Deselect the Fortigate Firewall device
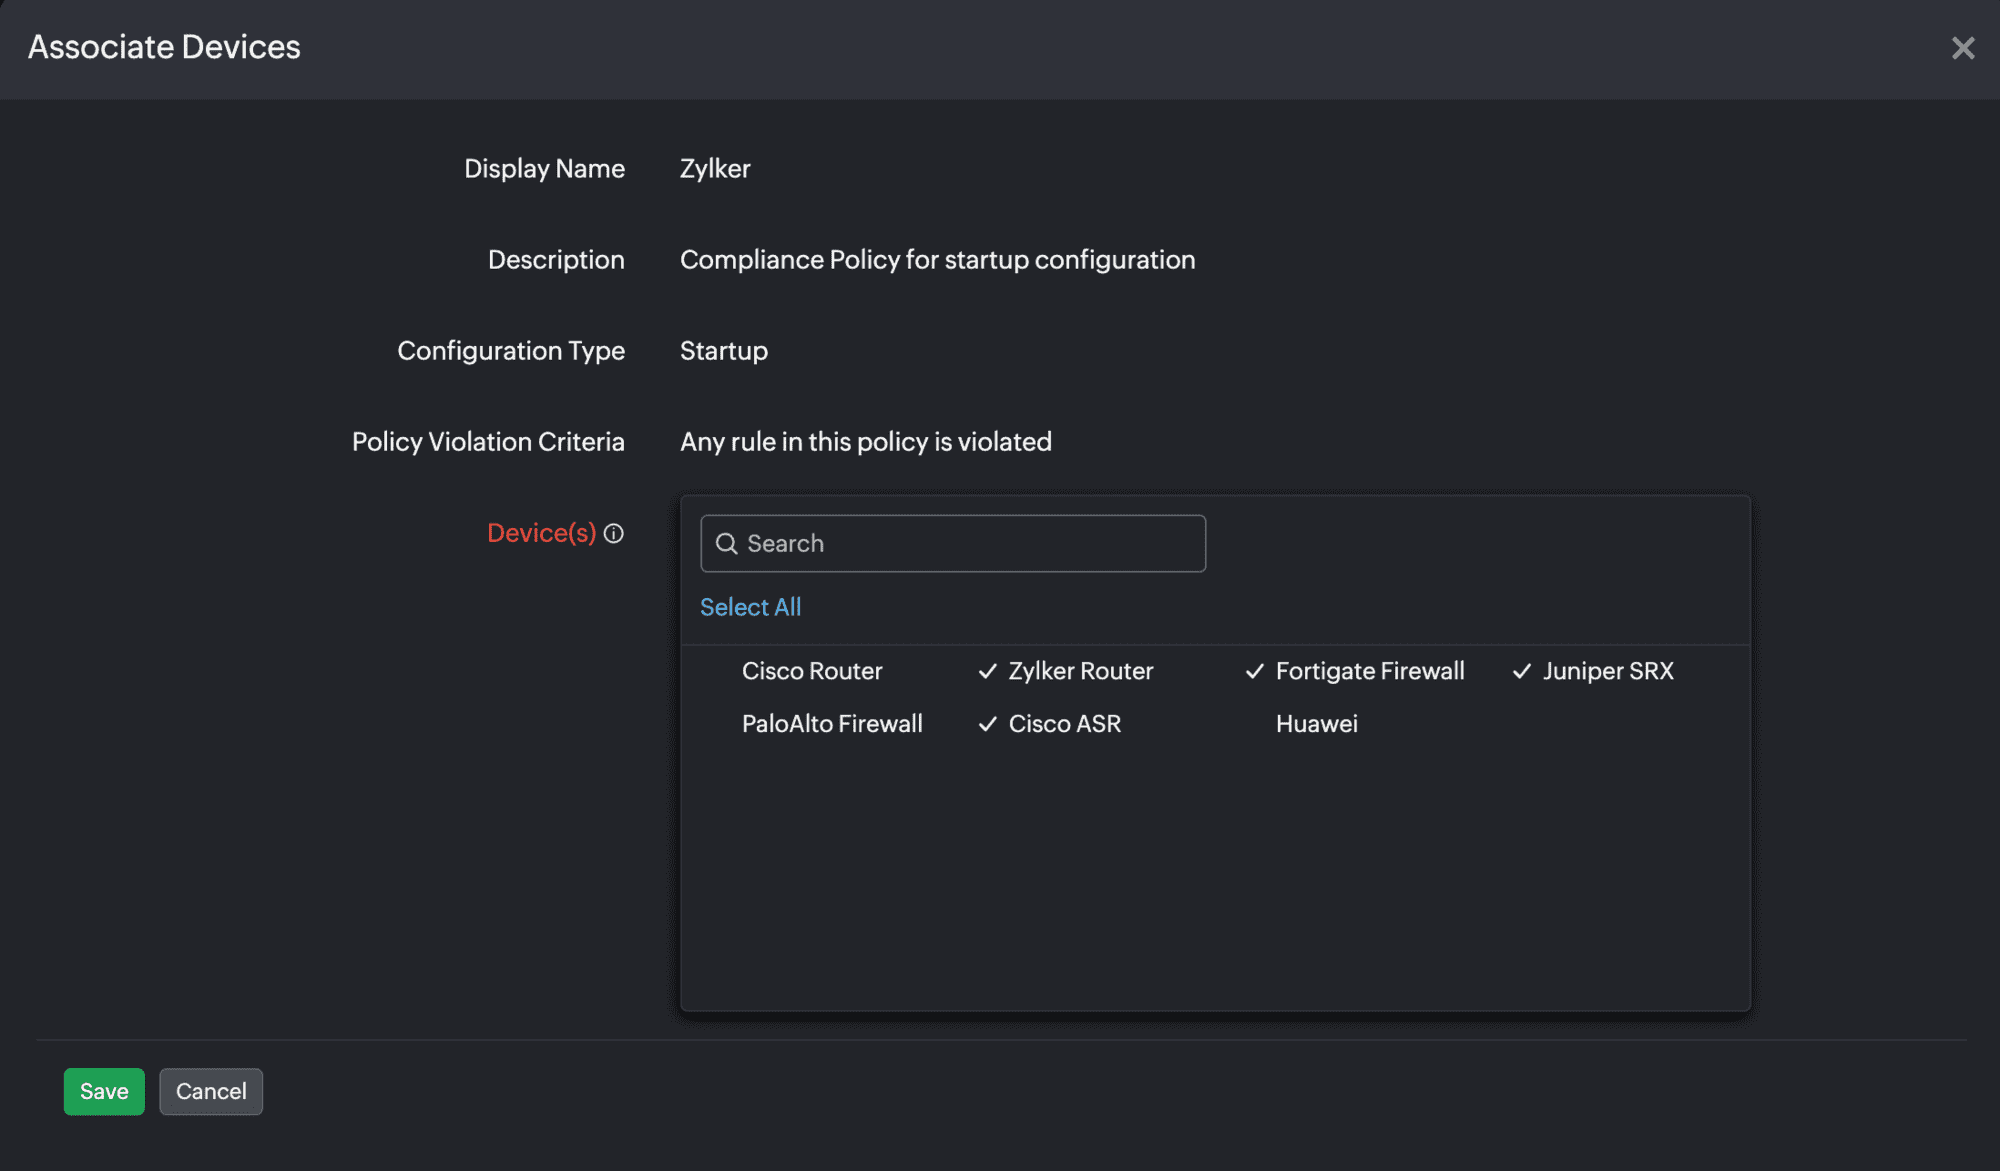The height and width of the screenshot is (1171, 2000). [1369, 671]
